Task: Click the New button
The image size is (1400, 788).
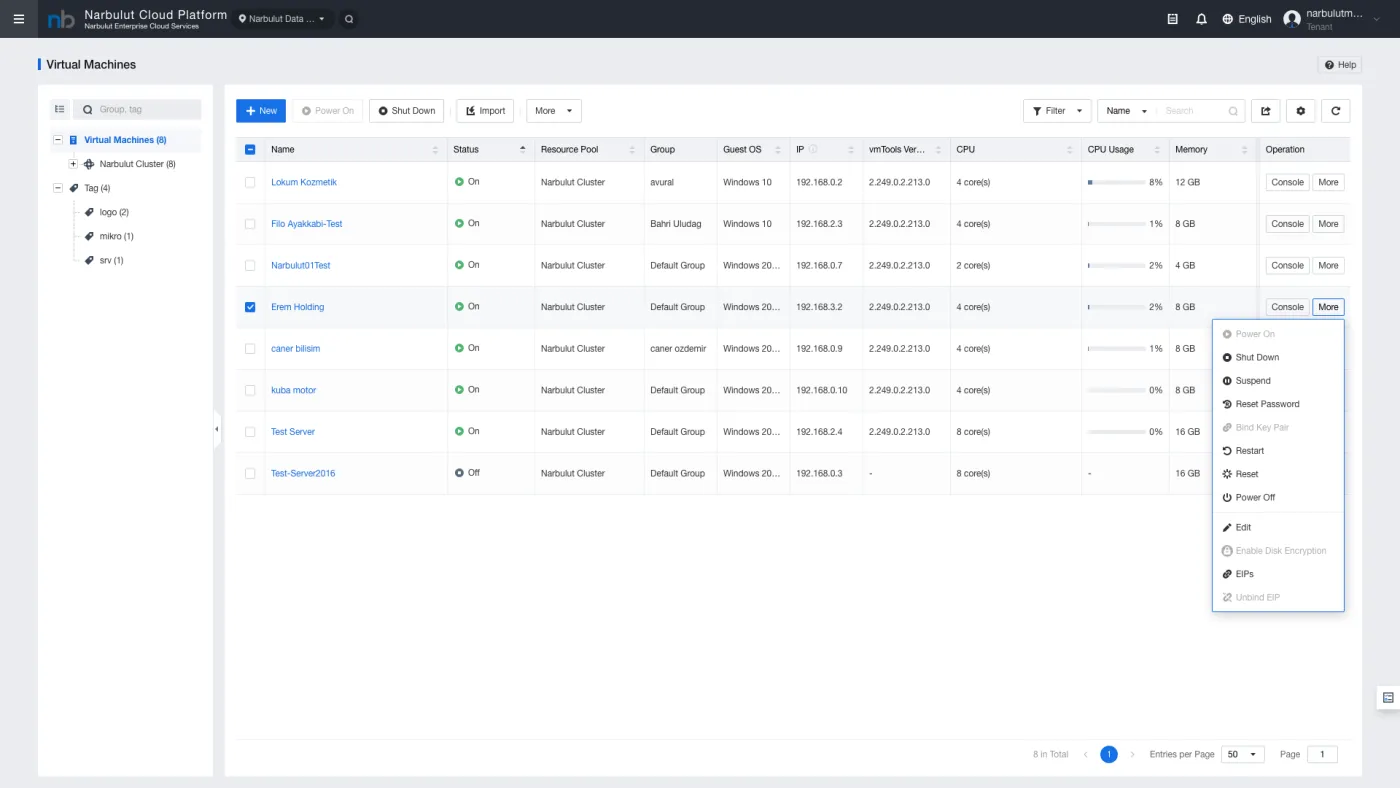Action: (x=261, y=111)
